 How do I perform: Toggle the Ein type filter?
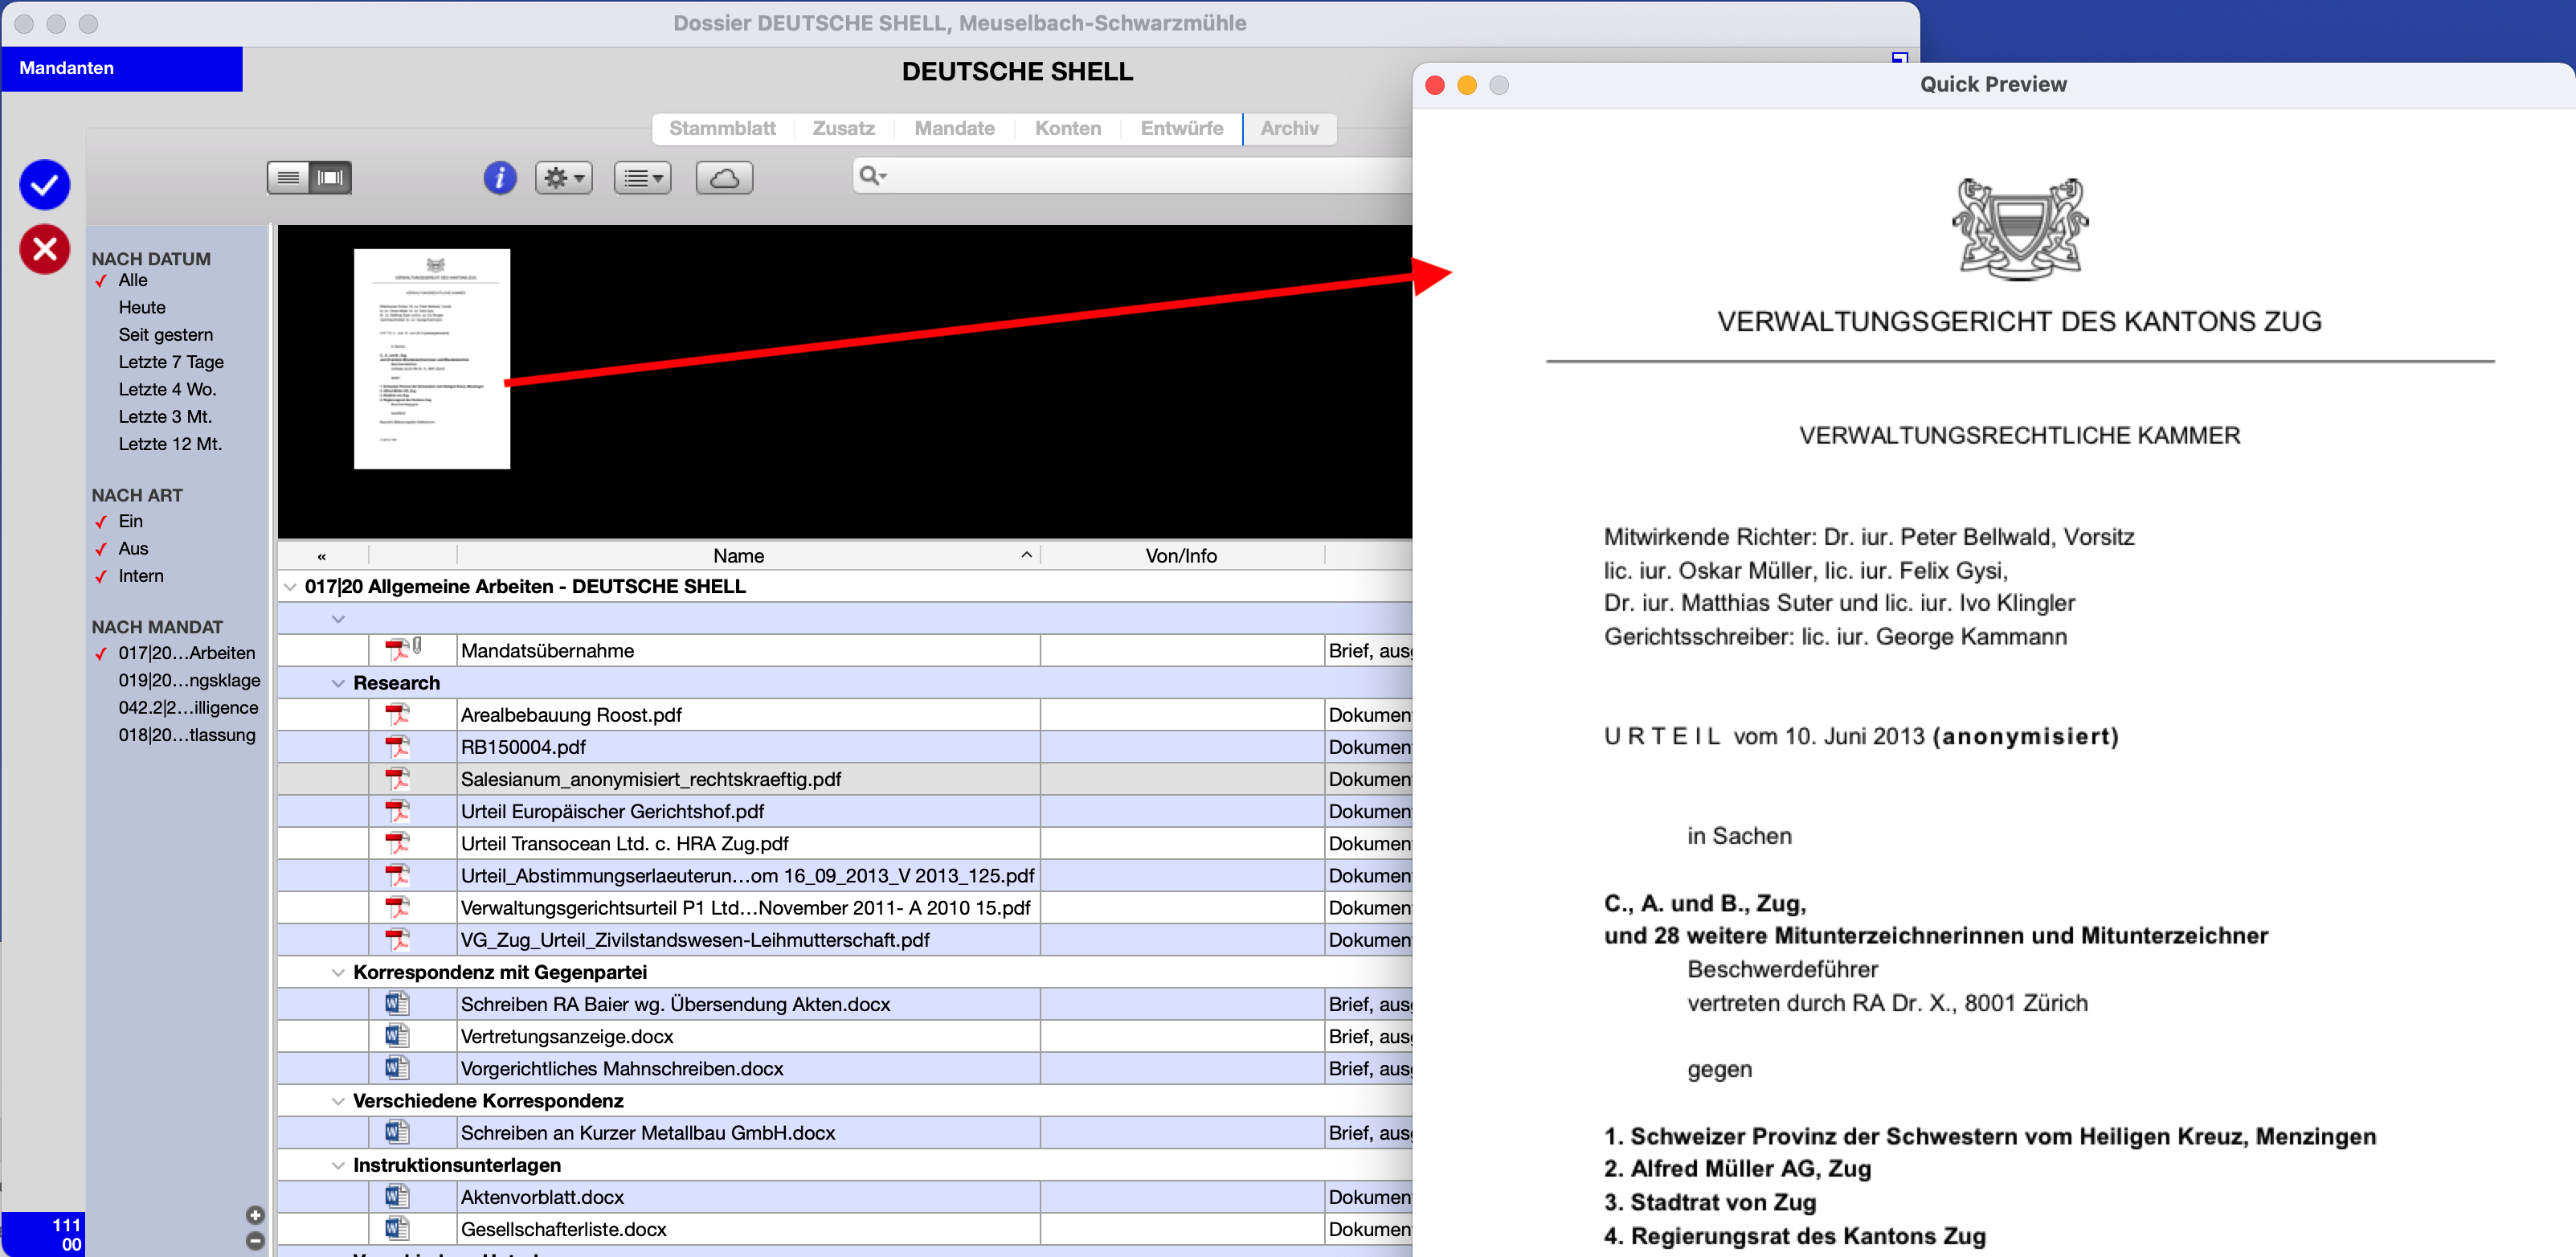131,521
